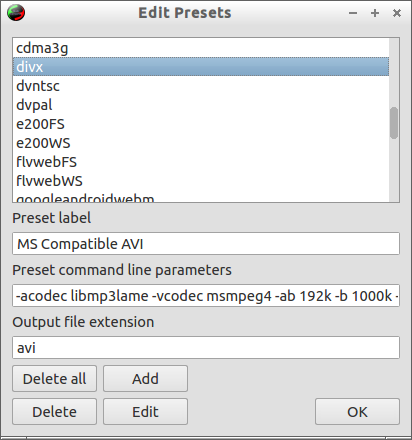Click the Add button
412x440 pixels.
(x=145, y=379)
